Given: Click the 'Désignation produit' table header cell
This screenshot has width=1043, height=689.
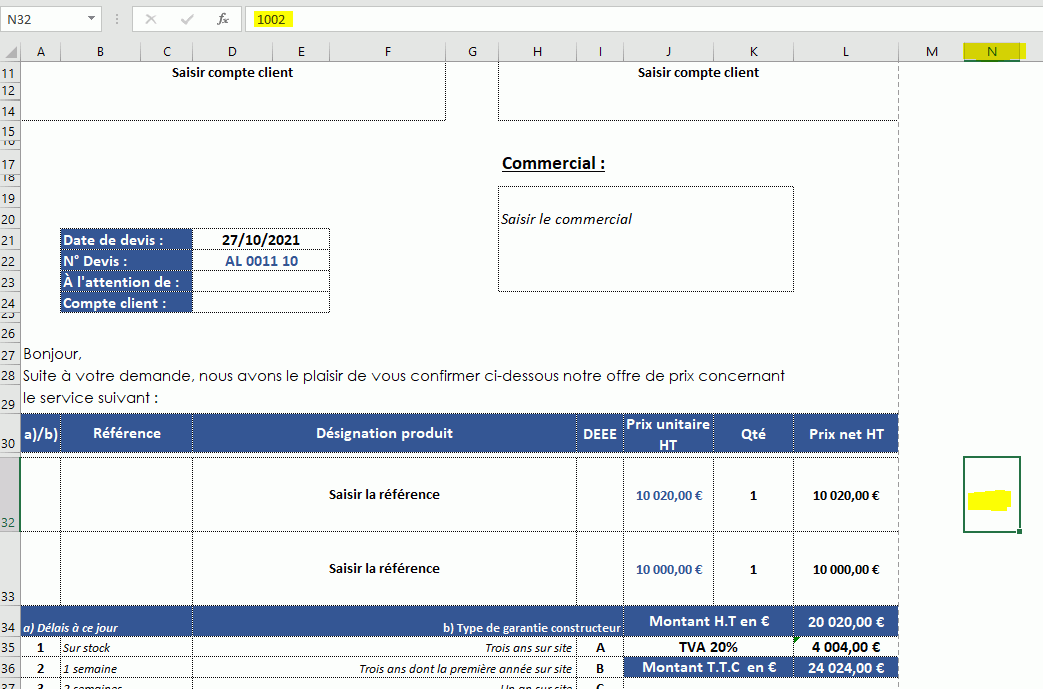Looking at the screenshot, I should (384, 433).
